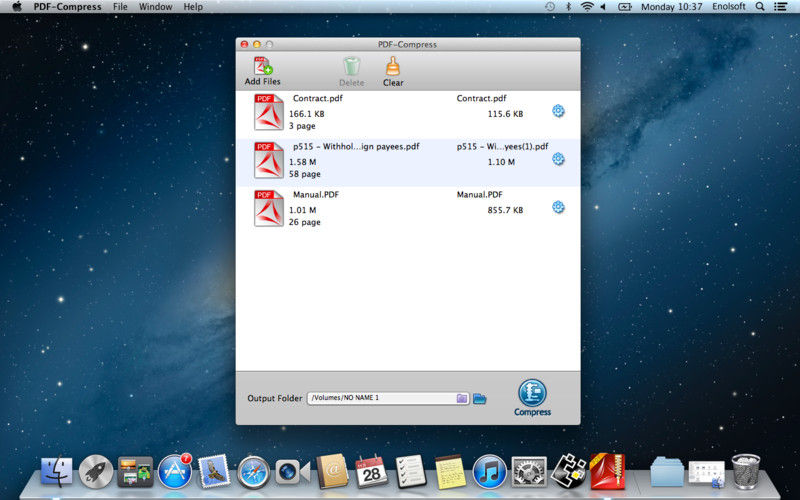800x500 pixels.
Task: Open yellow Notes icon in Dock
Action: (x=451, y=472)
